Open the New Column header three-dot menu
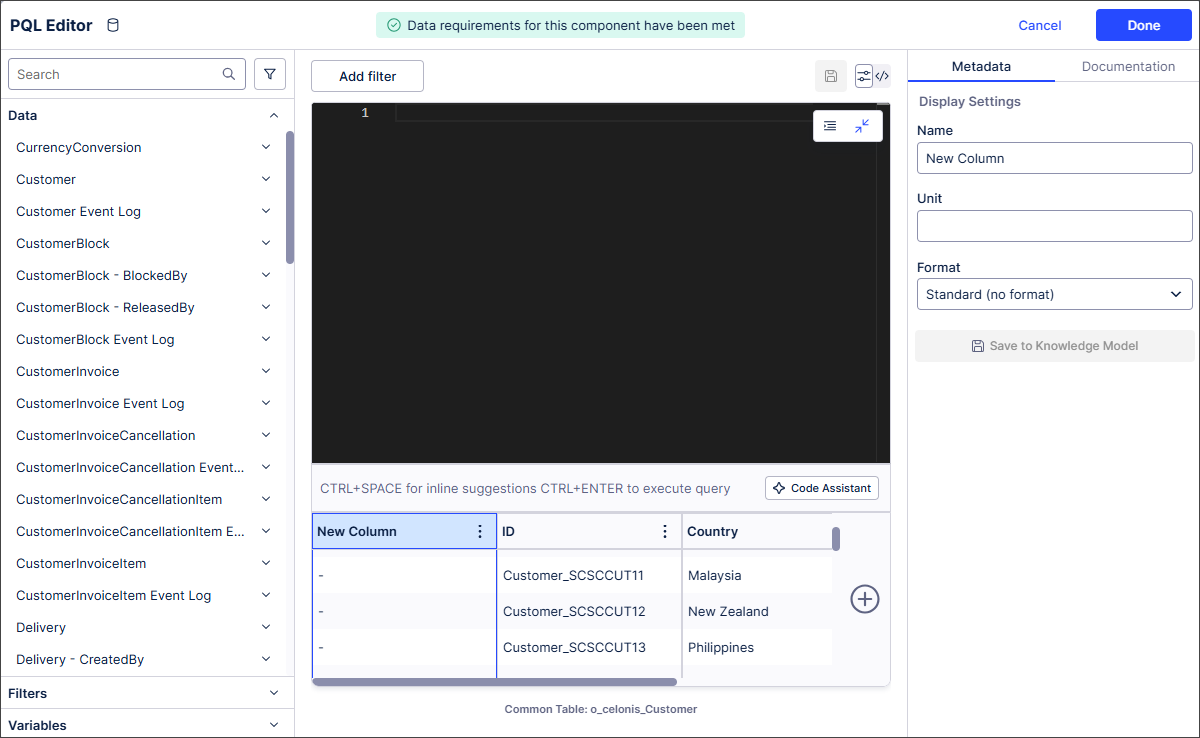Viewport: 1200px width, 738px height. 480,531
